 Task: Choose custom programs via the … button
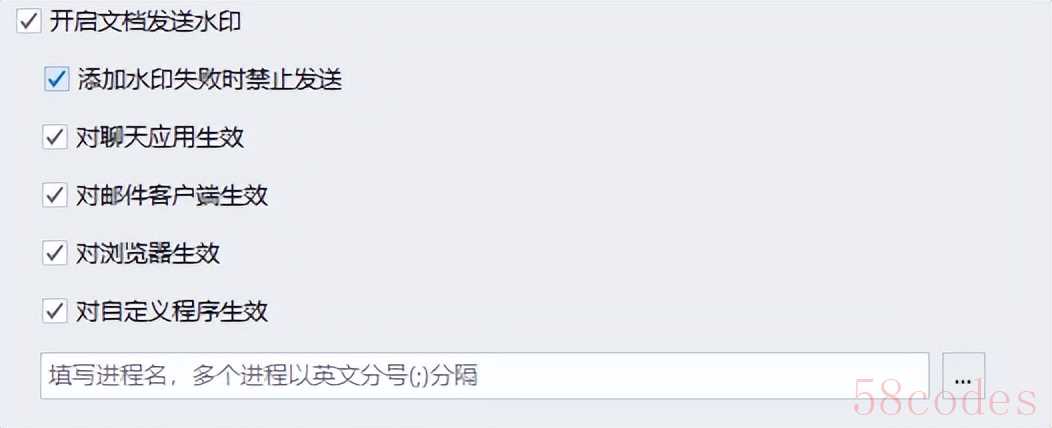(x=963, y=376)
